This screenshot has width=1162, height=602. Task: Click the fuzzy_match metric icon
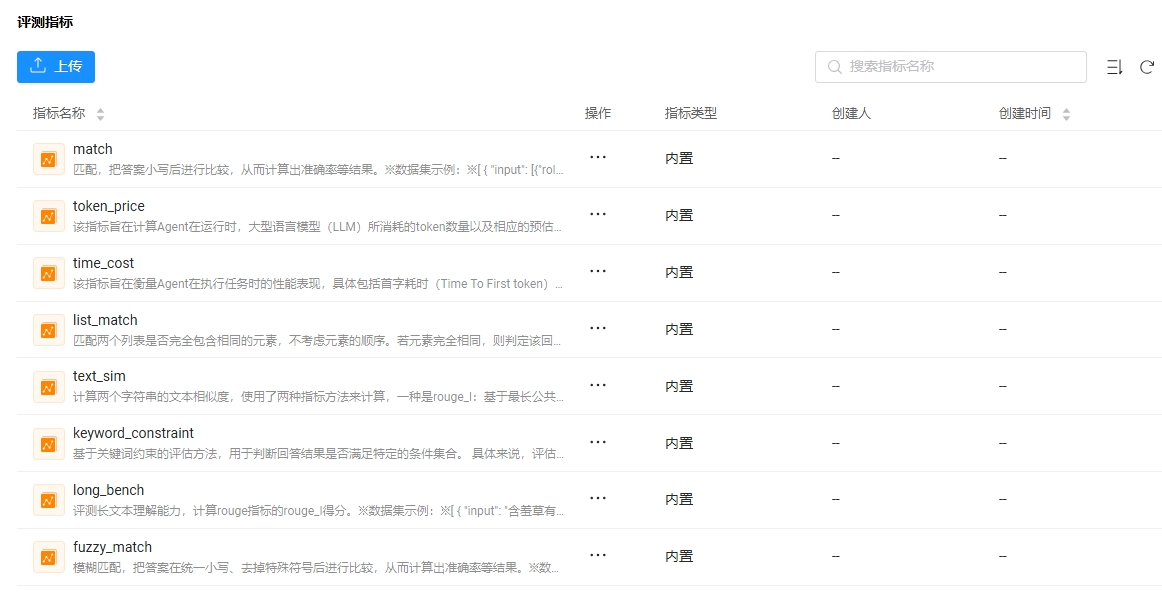coord(48,557)
